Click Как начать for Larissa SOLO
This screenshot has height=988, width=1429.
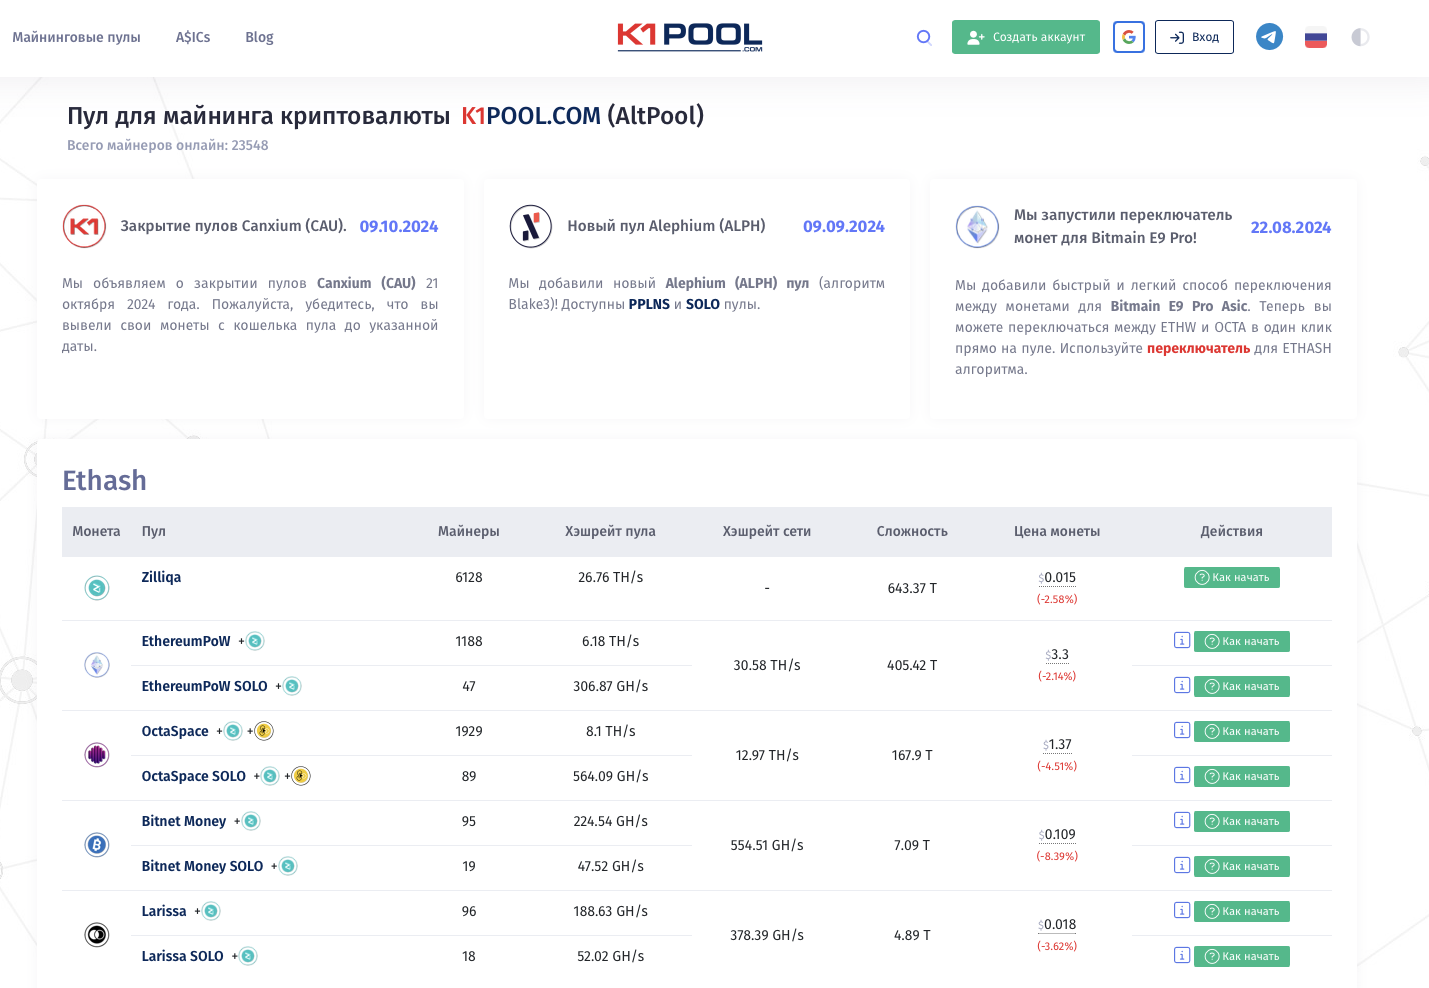pos(1242,956)
